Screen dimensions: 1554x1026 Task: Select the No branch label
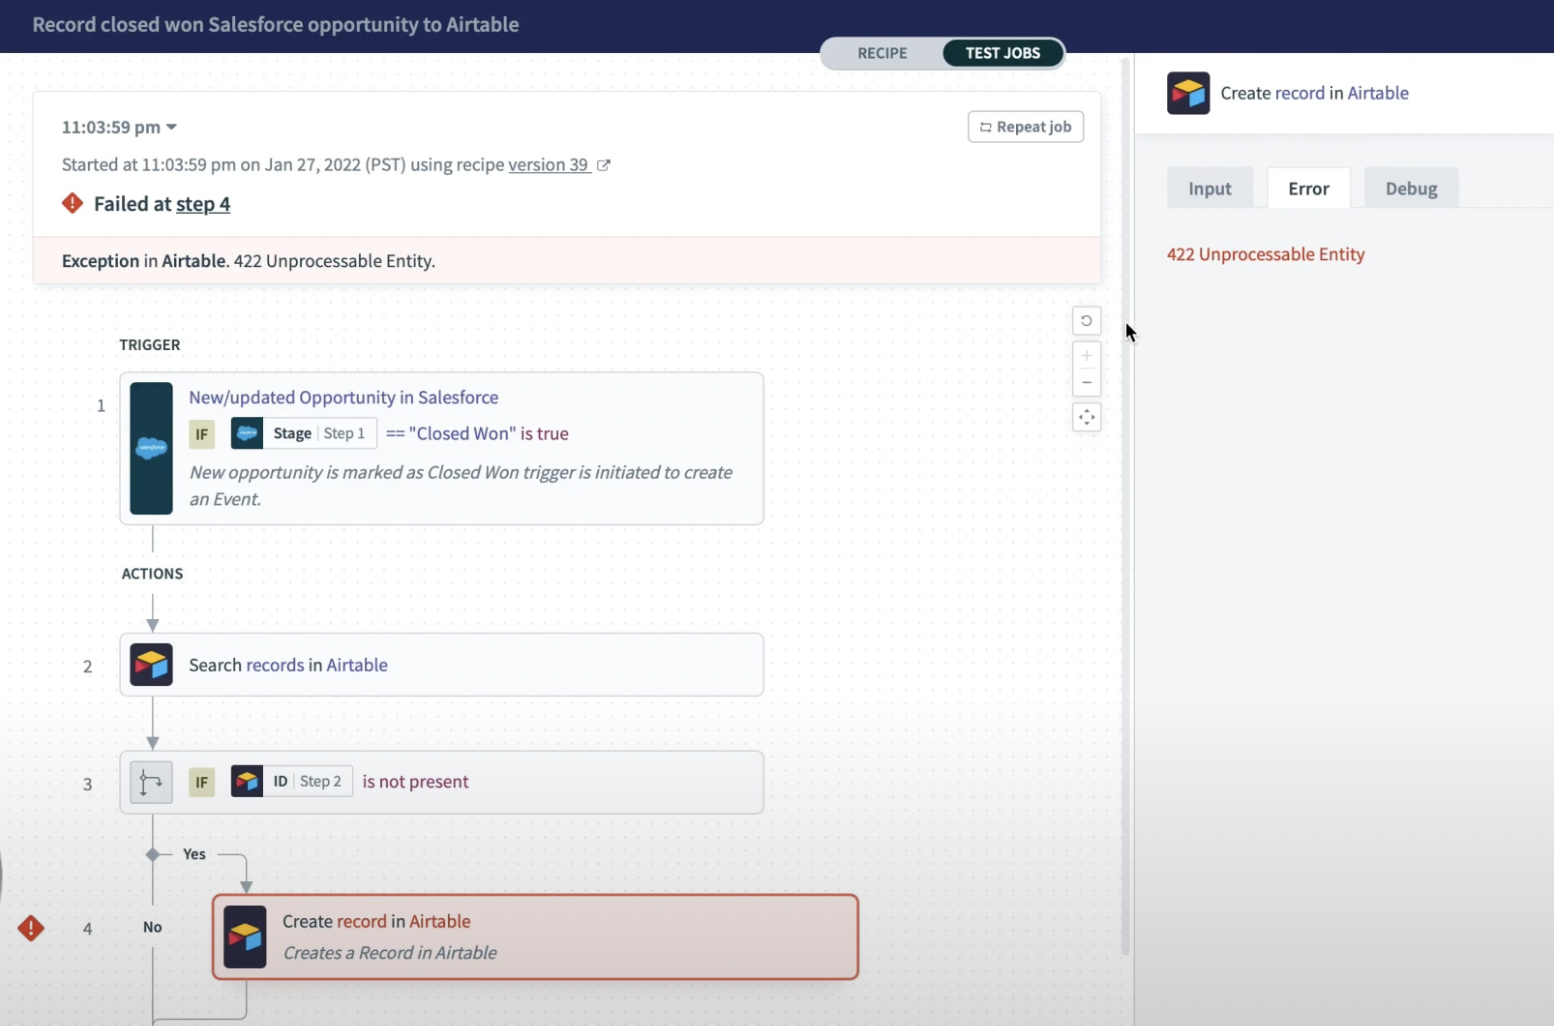tap(152, 927)
